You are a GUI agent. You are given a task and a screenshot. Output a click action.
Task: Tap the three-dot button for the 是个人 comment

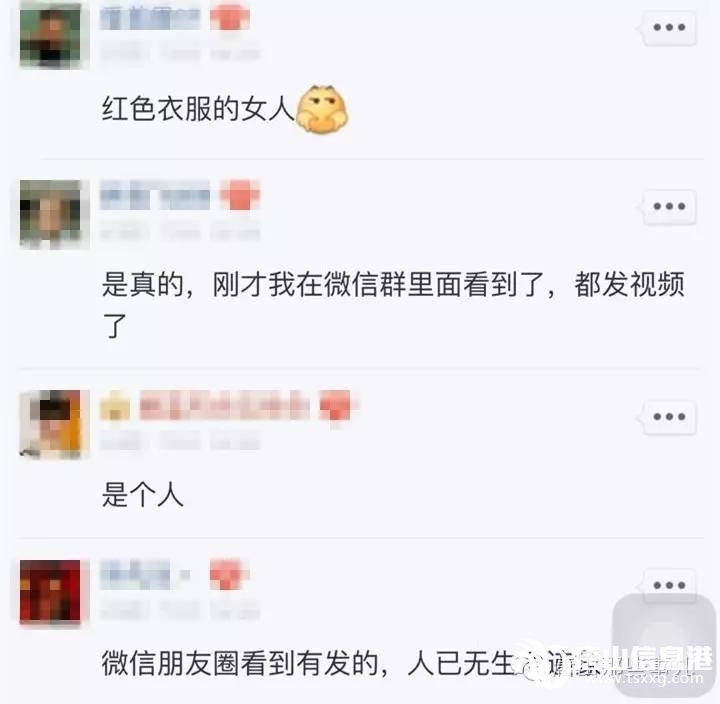(669, 417)
